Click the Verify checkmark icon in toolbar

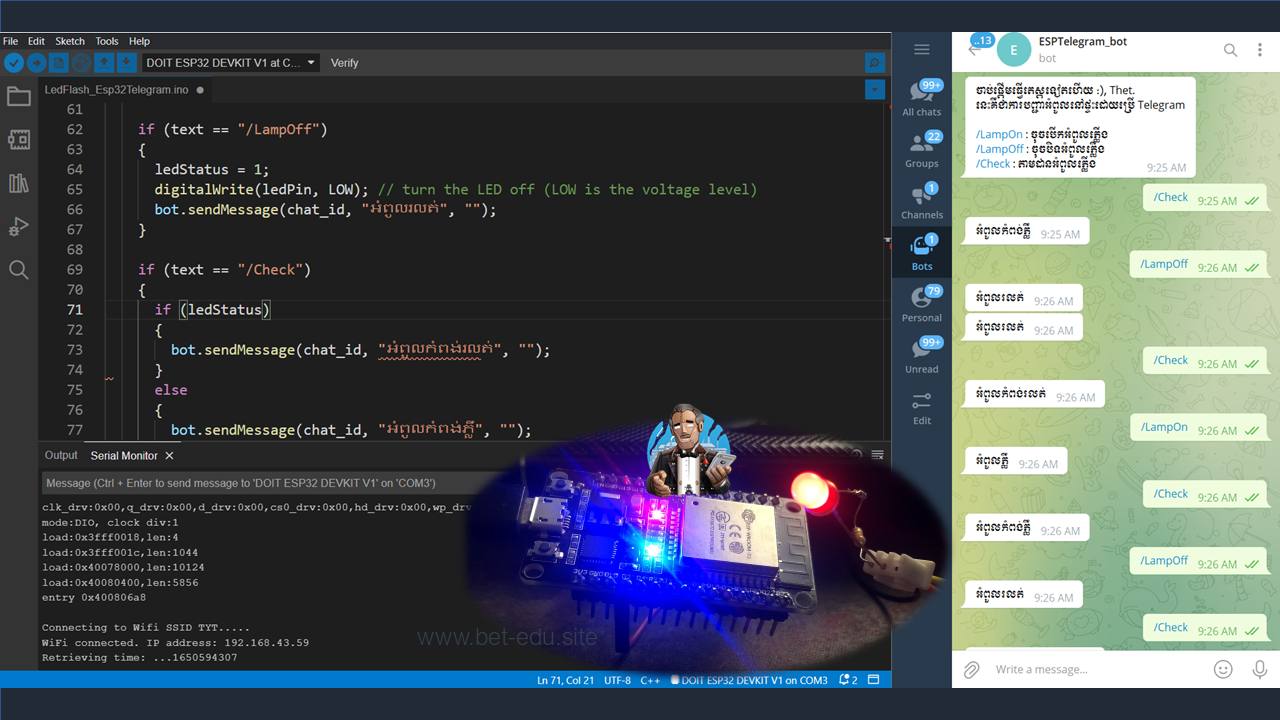pyautogui.click(x=13, y=63)
